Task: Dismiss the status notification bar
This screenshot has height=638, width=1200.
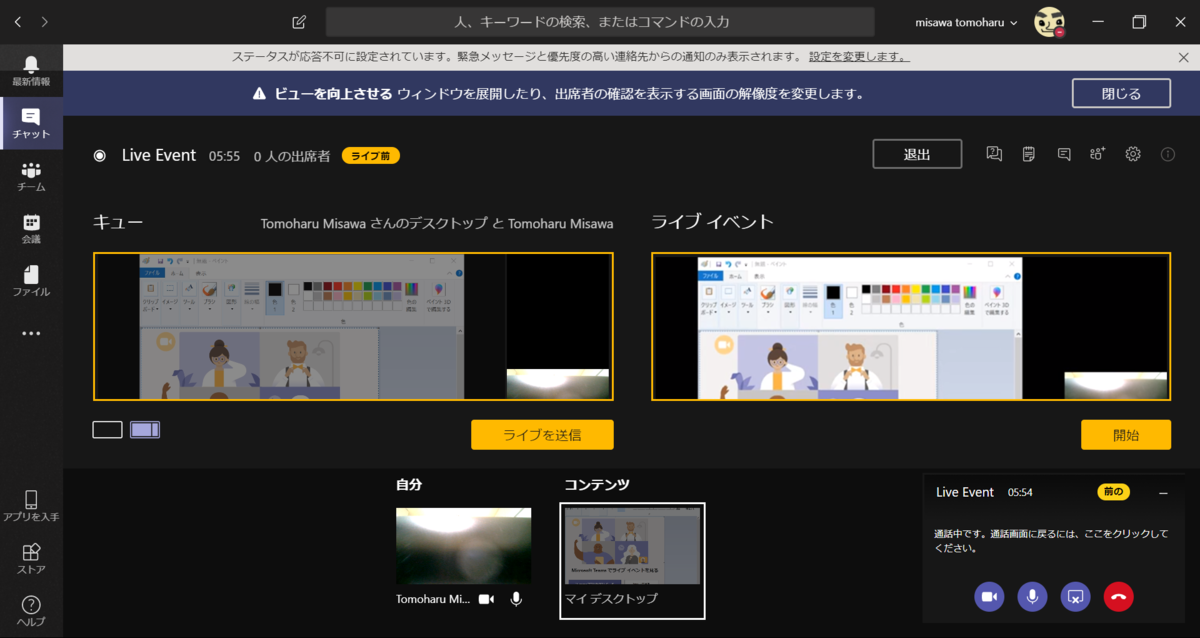Action: (1184, 58)
